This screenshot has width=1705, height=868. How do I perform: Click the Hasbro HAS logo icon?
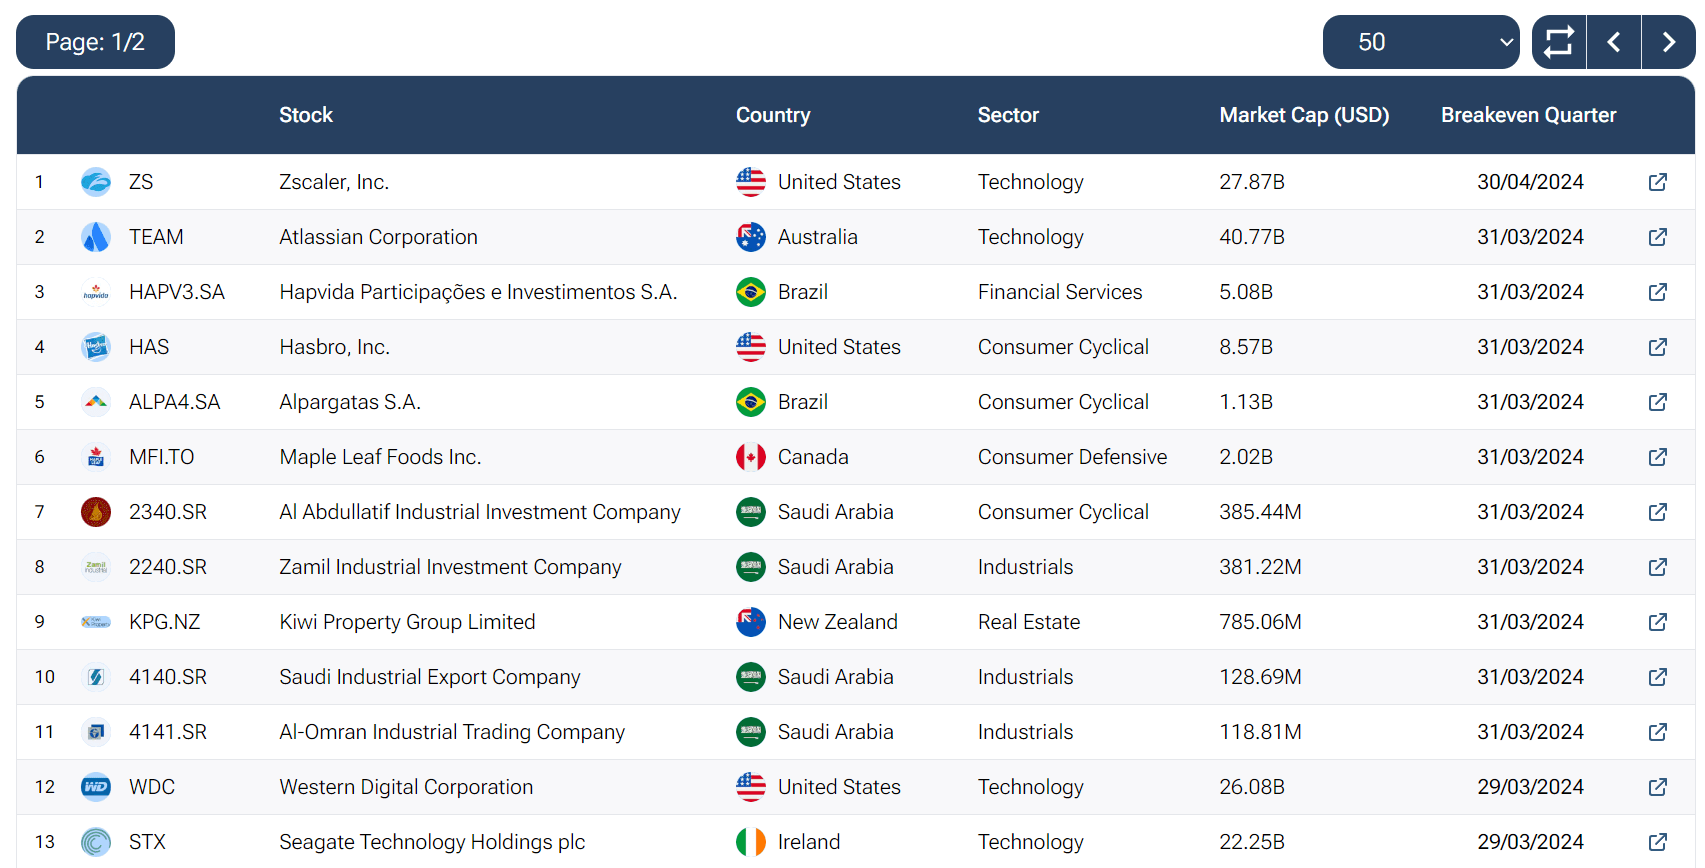click(96, 347)
